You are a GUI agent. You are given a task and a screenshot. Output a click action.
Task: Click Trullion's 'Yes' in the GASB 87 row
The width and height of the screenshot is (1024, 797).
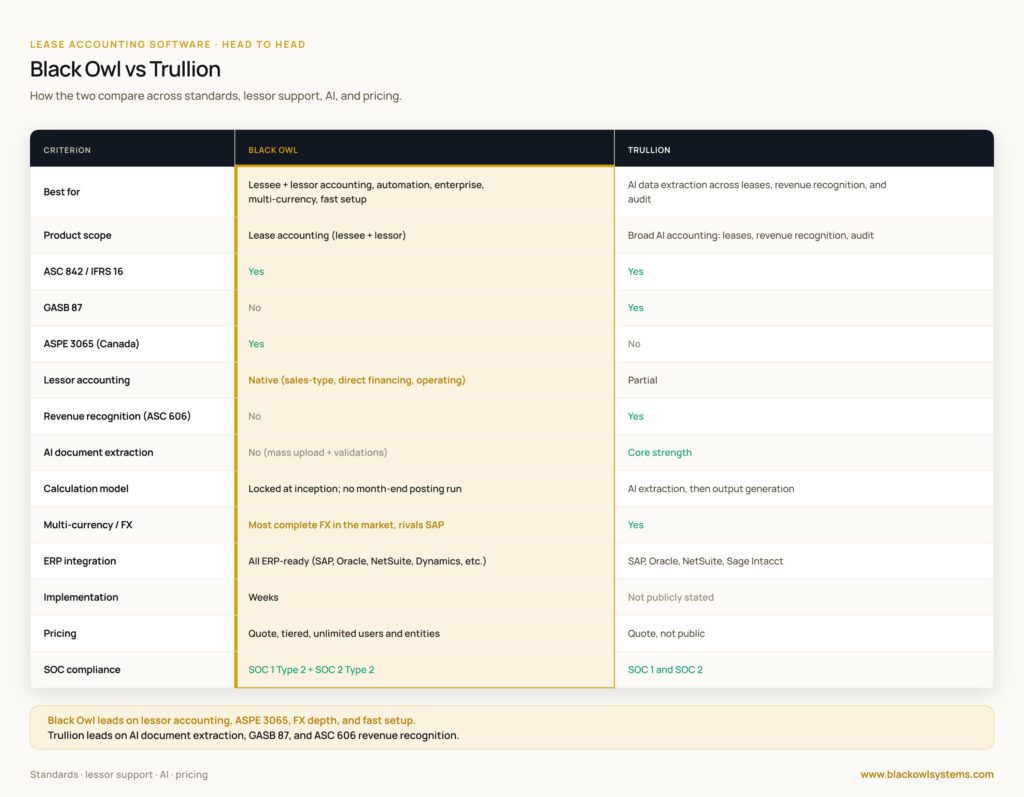tap(635, 307)
